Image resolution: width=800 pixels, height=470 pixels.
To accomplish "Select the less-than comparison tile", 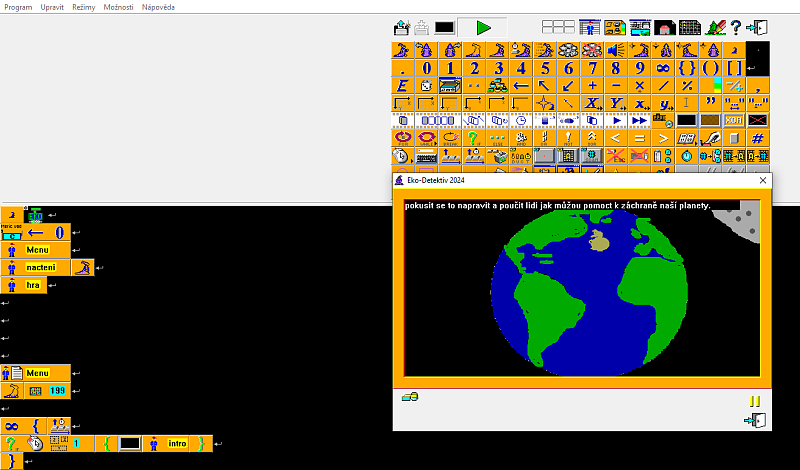I will coord(616,138).
